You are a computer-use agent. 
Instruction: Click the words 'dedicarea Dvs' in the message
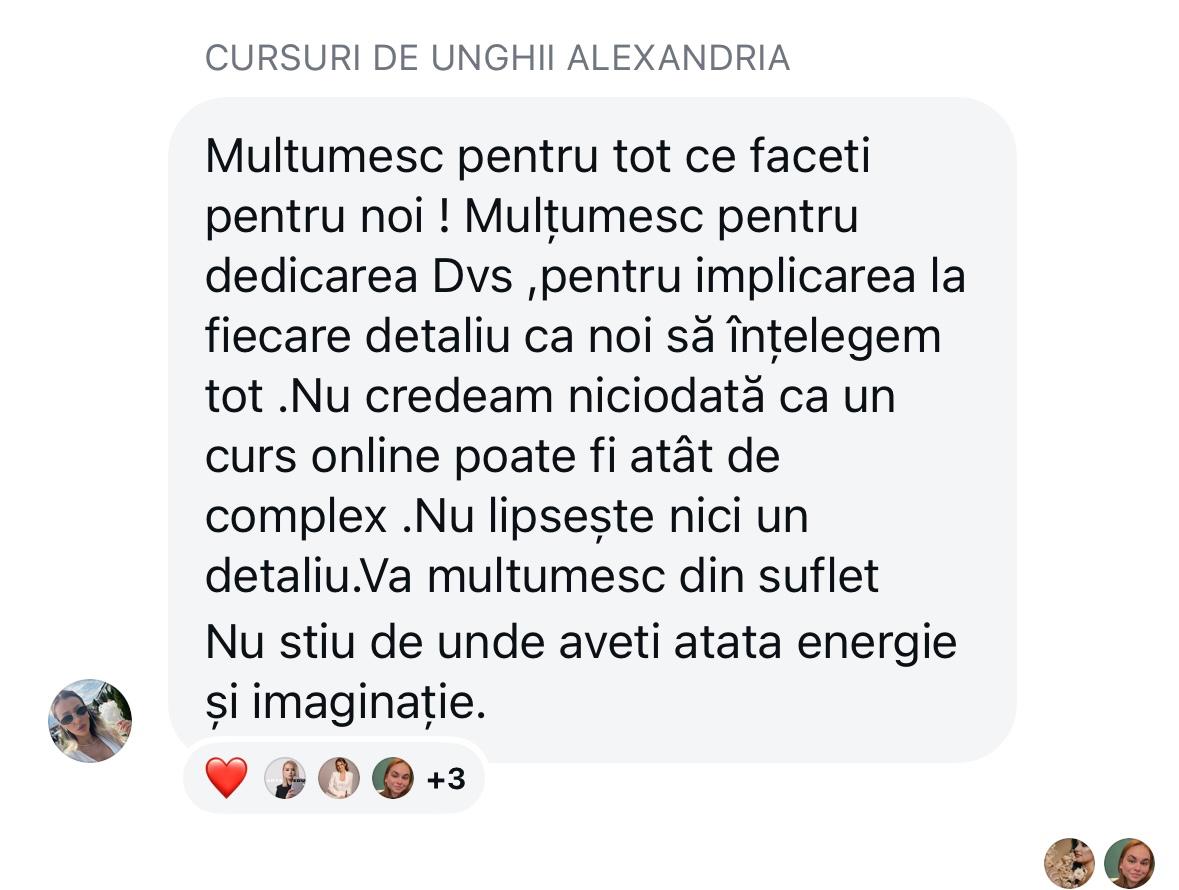pos(359,276)
